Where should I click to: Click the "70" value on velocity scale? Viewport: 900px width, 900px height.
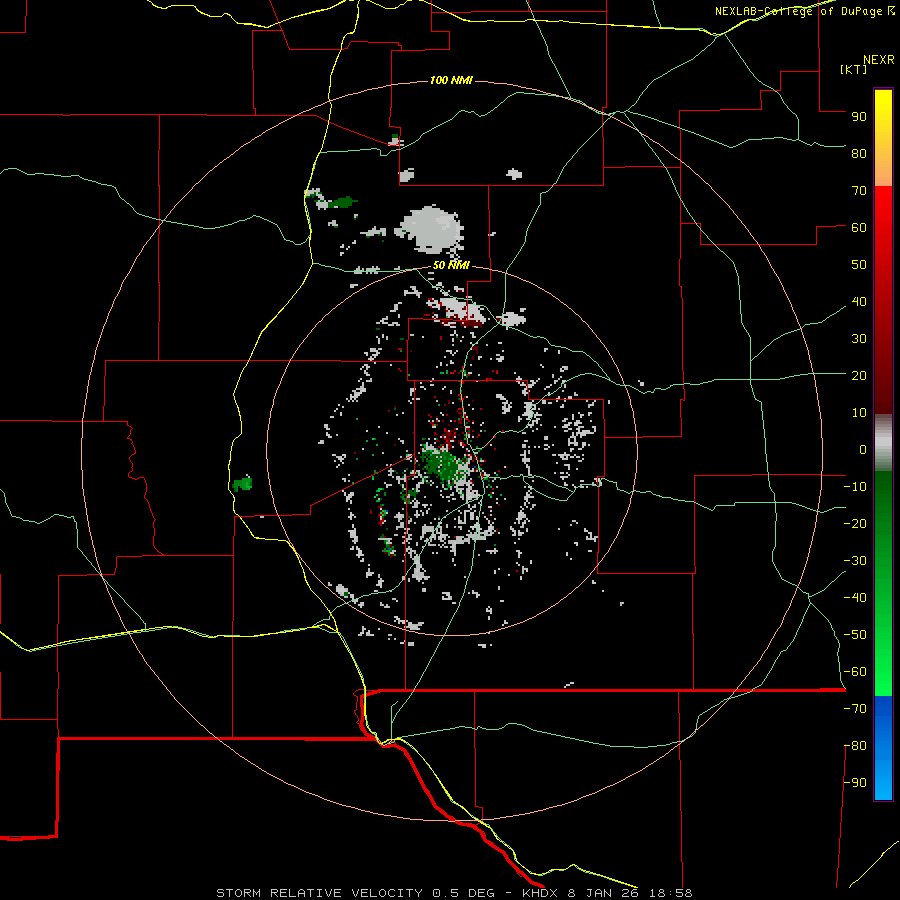point(859,191)
